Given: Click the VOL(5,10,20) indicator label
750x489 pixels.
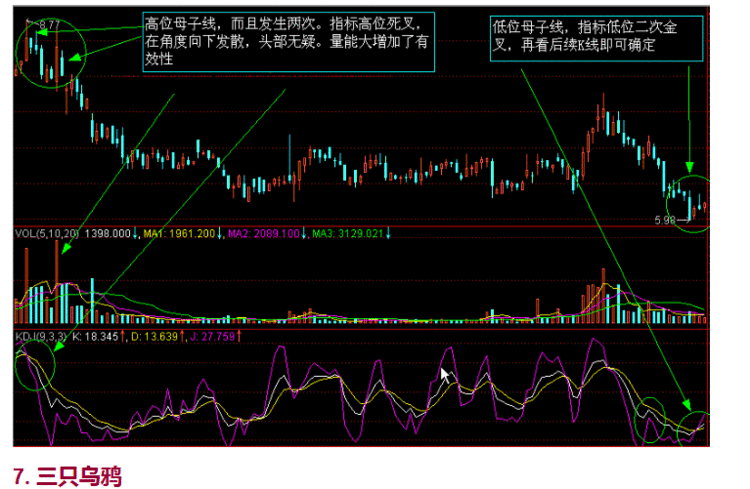Looking at the screenshot, I should (47, 233).
